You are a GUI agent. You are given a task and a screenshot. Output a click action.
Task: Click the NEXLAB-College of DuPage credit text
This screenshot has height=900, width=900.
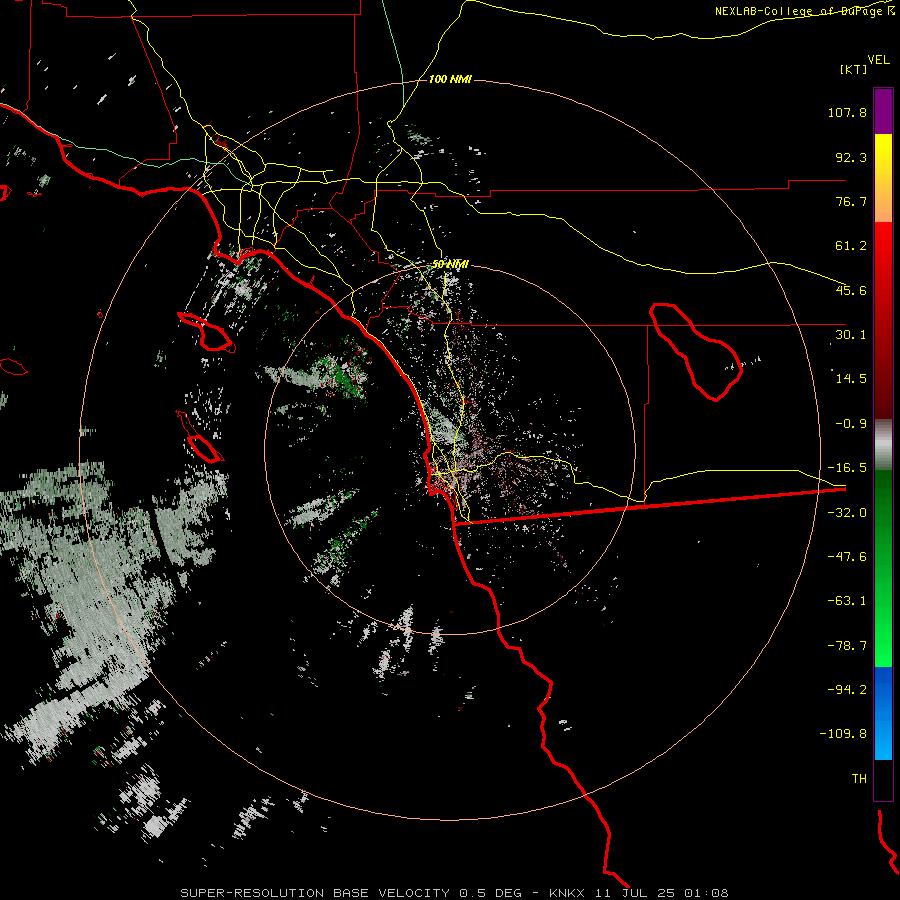pos(804,11)
